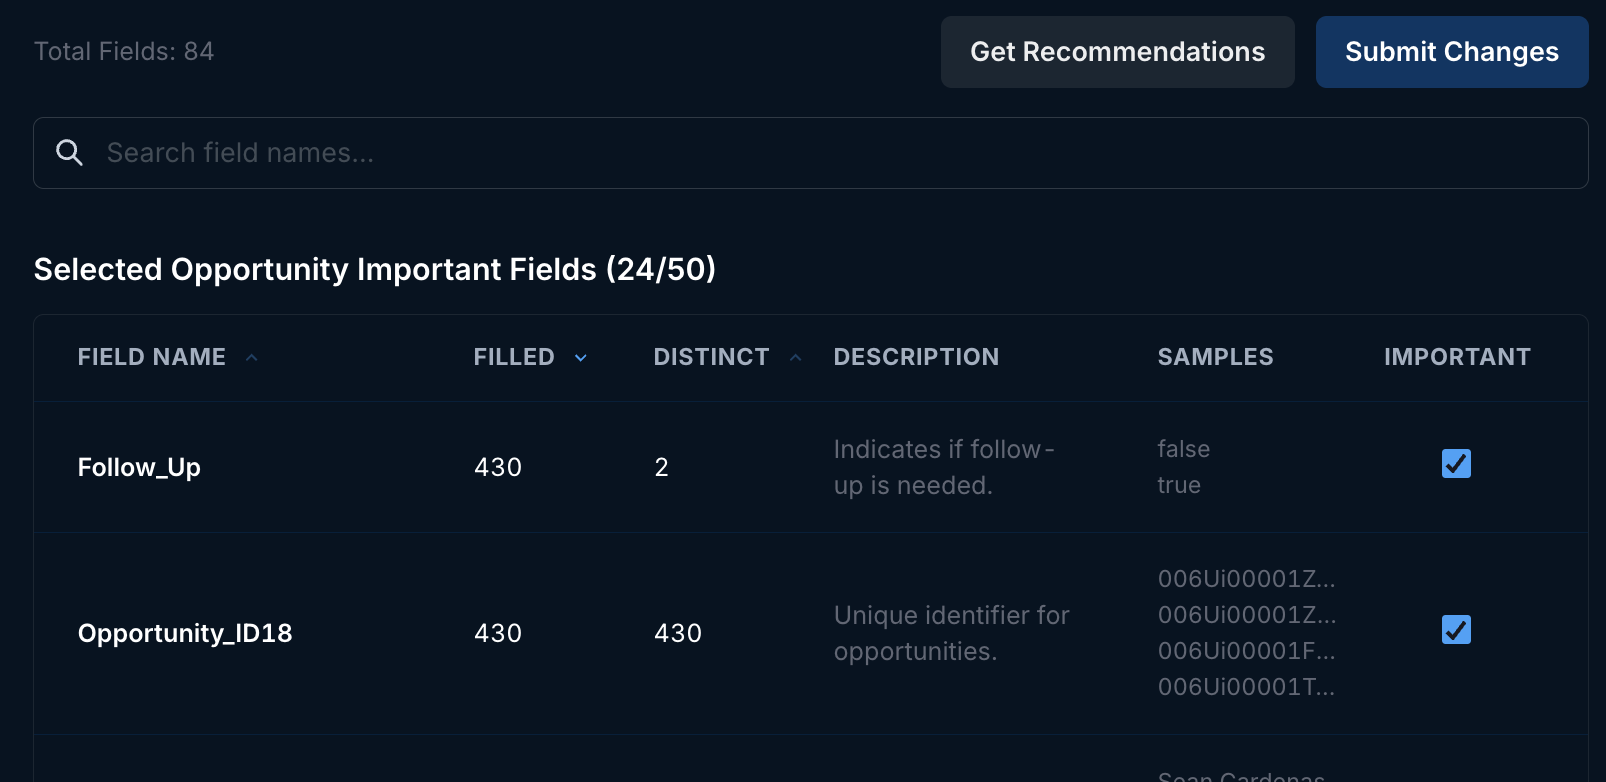Image resolution: width=1606 pixels, height=782 pixels.
Task: Click the sort arrow beside FIELD NAME
Action: 252,358
